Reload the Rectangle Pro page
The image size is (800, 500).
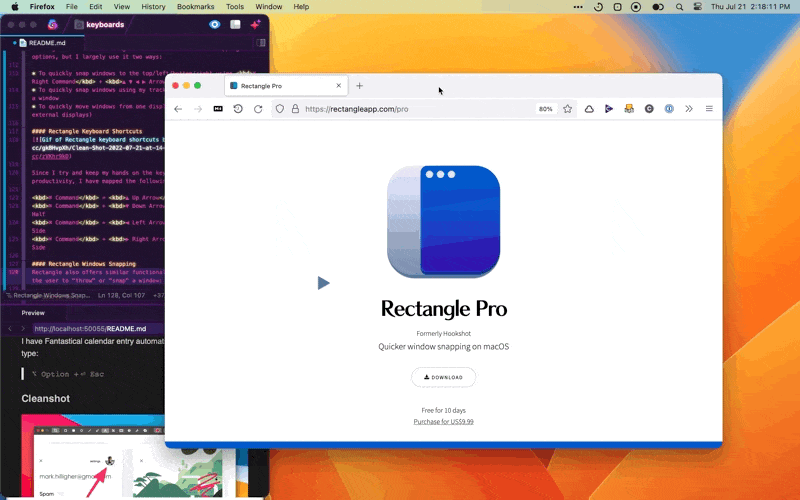[x=258, y=109]
